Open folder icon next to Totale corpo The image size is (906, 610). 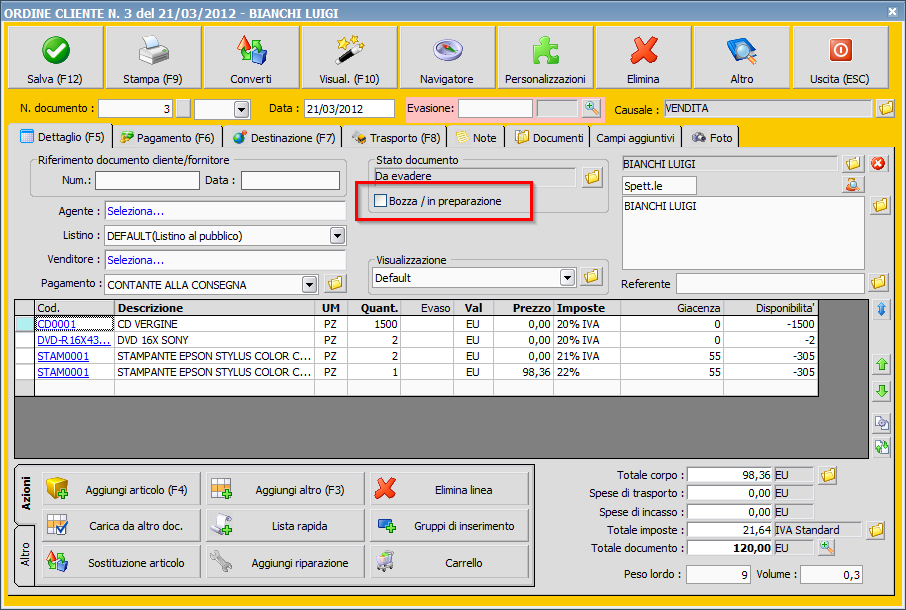click(x=828, y=475)
